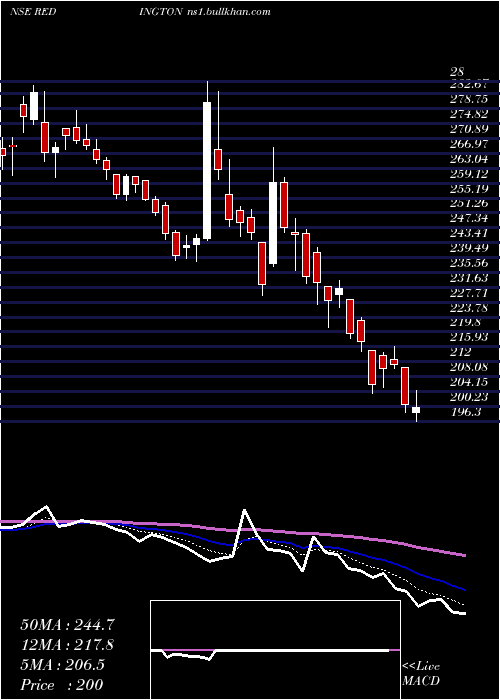Screen dimensions: 500x700
Task: Select the 263.04 price level label
Action: 470,159
